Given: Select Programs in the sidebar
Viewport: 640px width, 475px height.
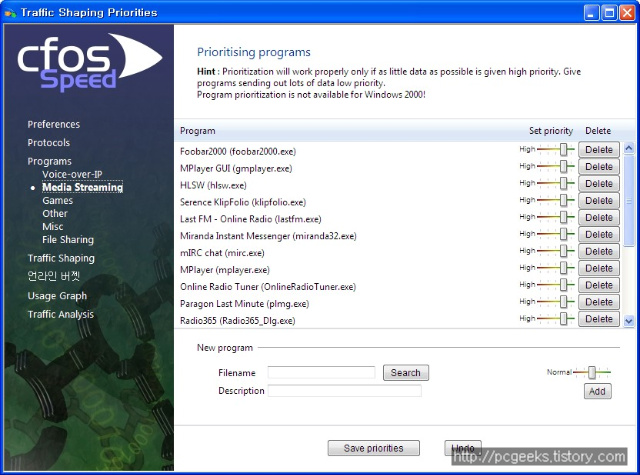Looking at the screenshot, I should [x=49, y=161].
